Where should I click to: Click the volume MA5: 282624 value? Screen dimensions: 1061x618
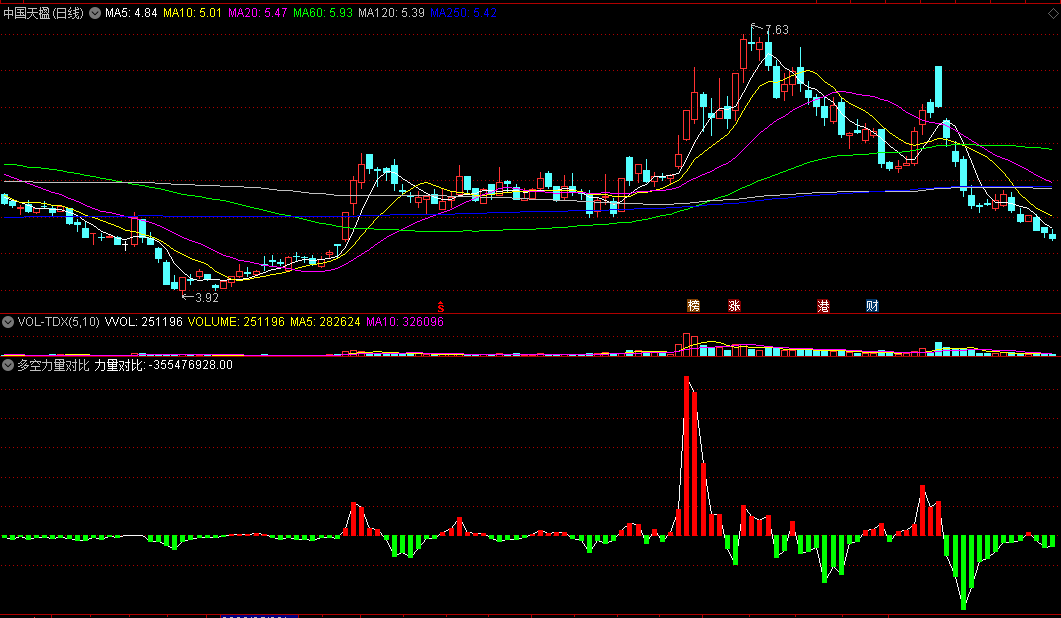click(x=325, y=322)
